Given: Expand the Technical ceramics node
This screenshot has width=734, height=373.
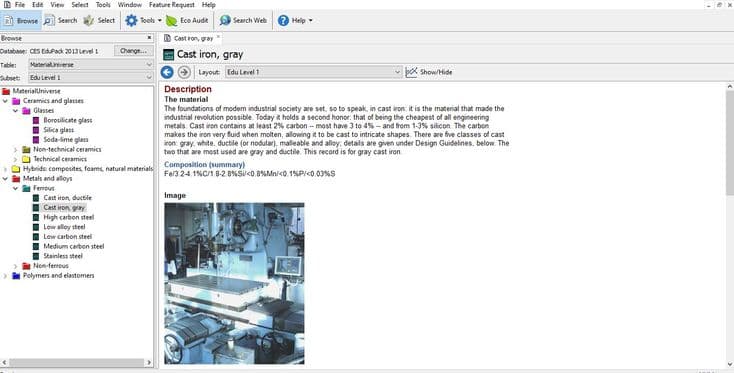Looking at the screenshot, I should [15, 159].
